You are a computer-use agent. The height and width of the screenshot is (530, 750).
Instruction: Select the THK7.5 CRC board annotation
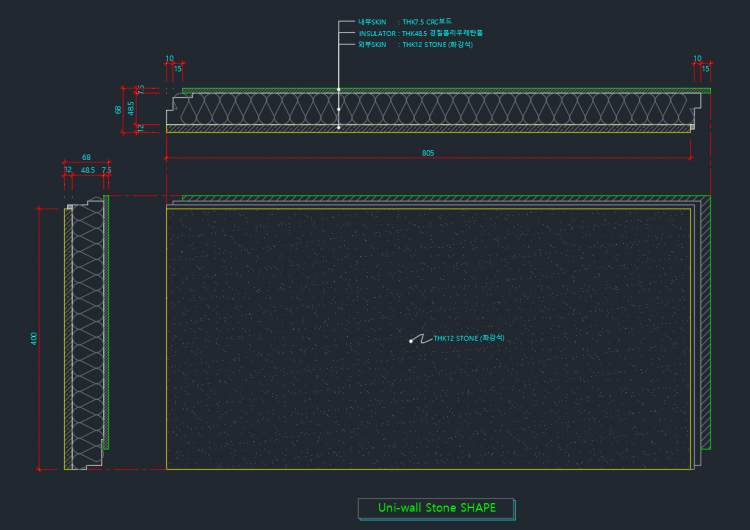[x=405, y=21]
